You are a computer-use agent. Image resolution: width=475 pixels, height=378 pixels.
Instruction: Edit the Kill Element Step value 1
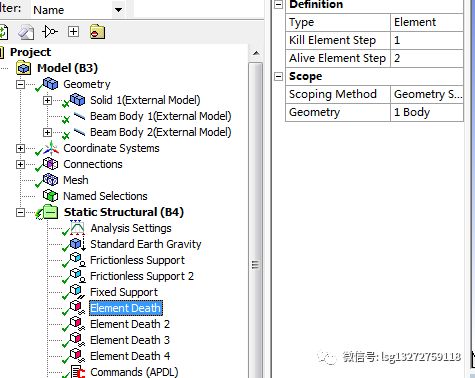click(x=427, y=40)
